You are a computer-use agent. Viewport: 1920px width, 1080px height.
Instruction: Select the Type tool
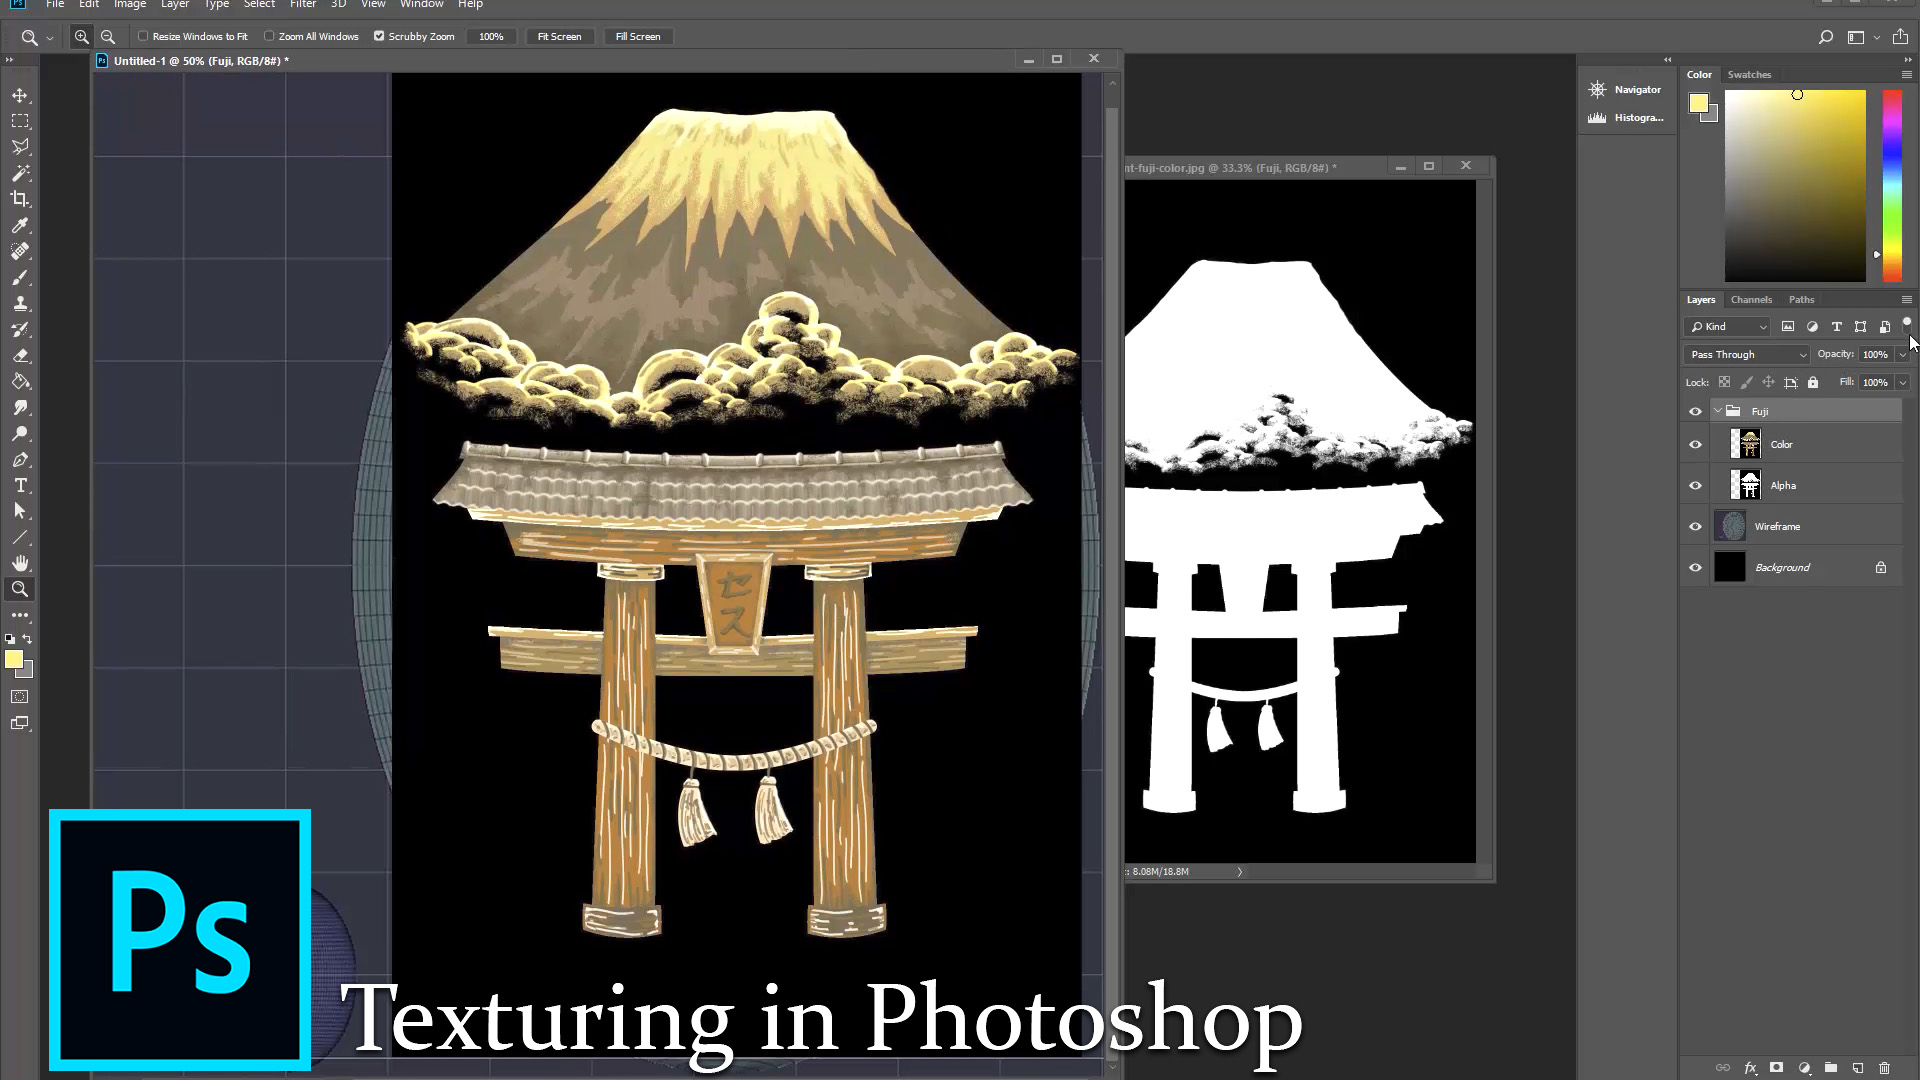coord(20,485)
